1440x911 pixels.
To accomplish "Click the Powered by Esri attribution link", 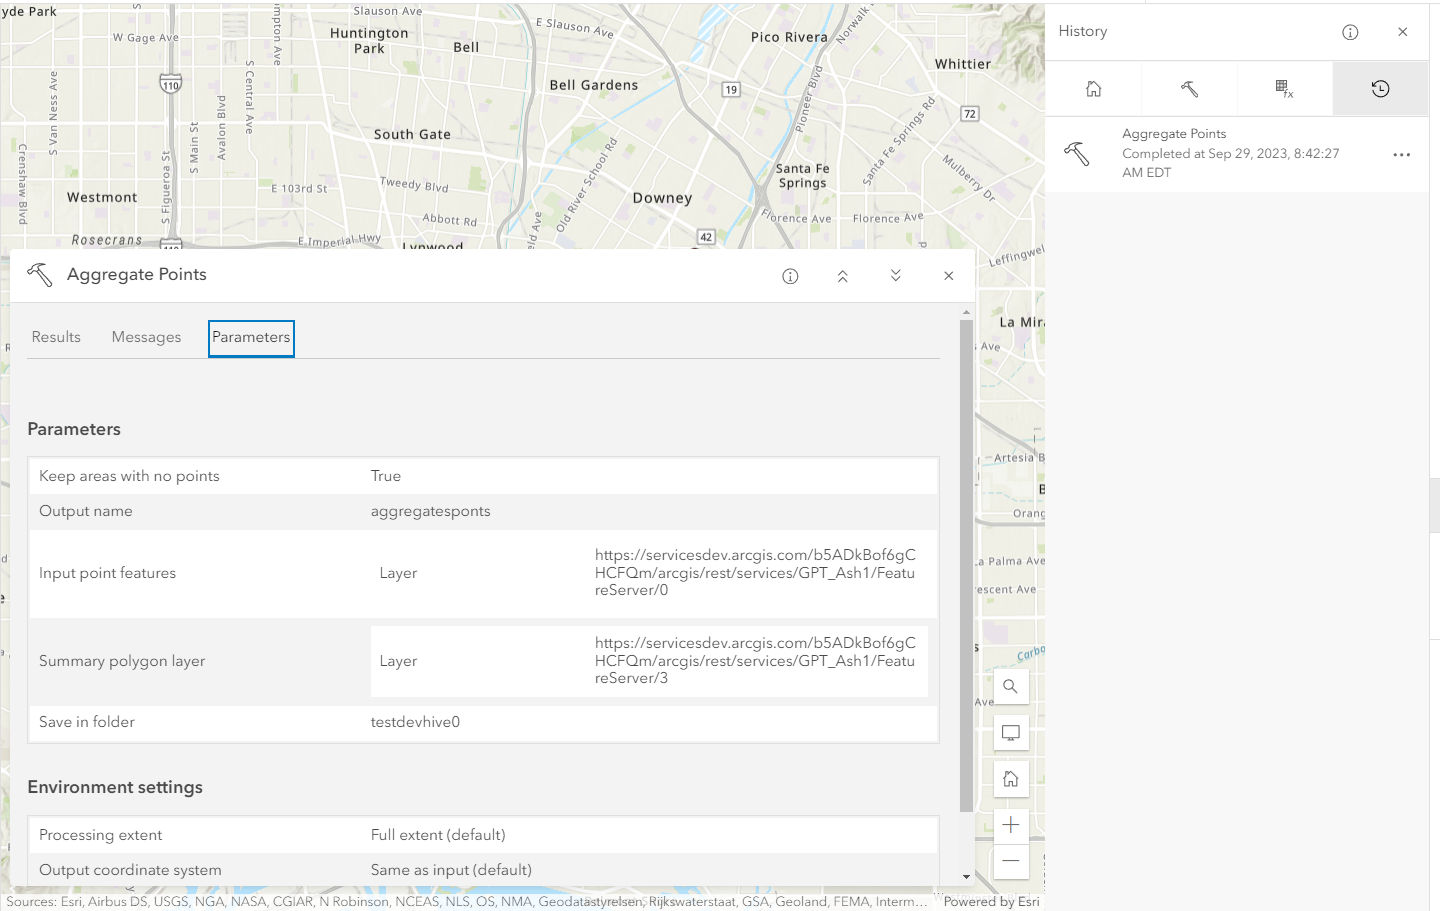I will click(x=990, y=901).
